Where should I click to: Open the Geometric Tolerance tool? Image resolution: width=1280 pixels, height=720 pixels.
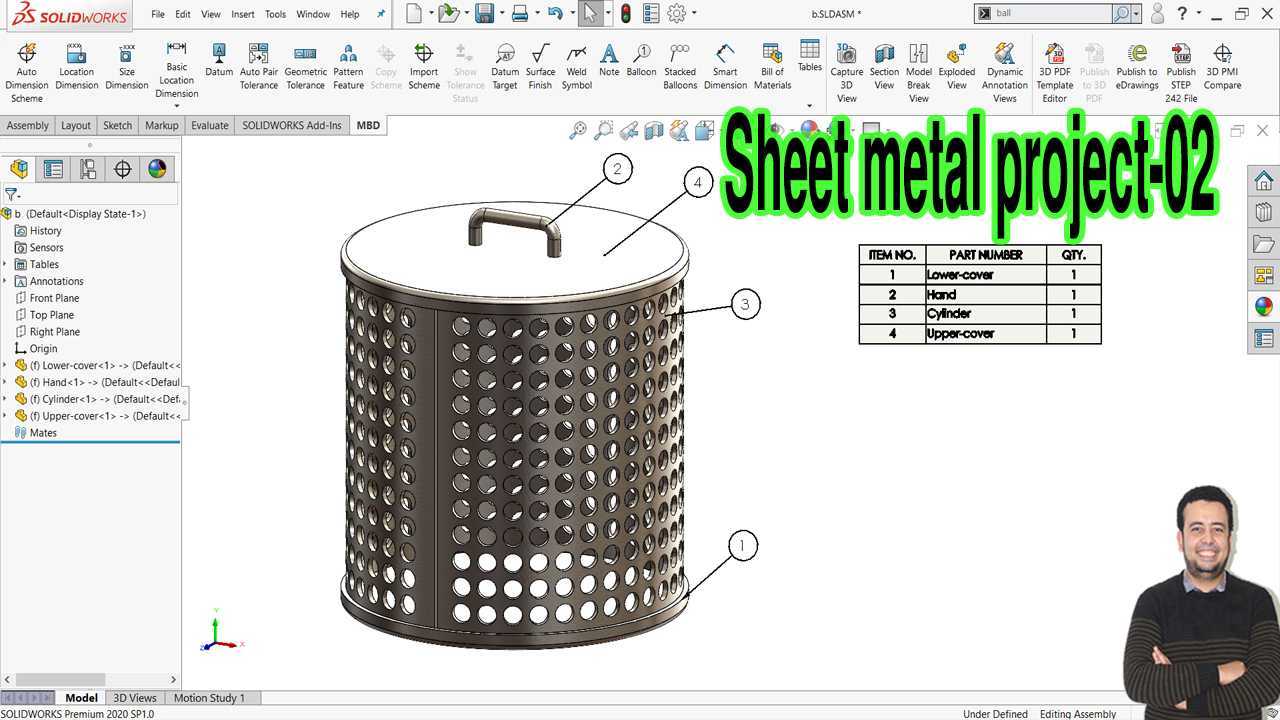tap(305, 66)
